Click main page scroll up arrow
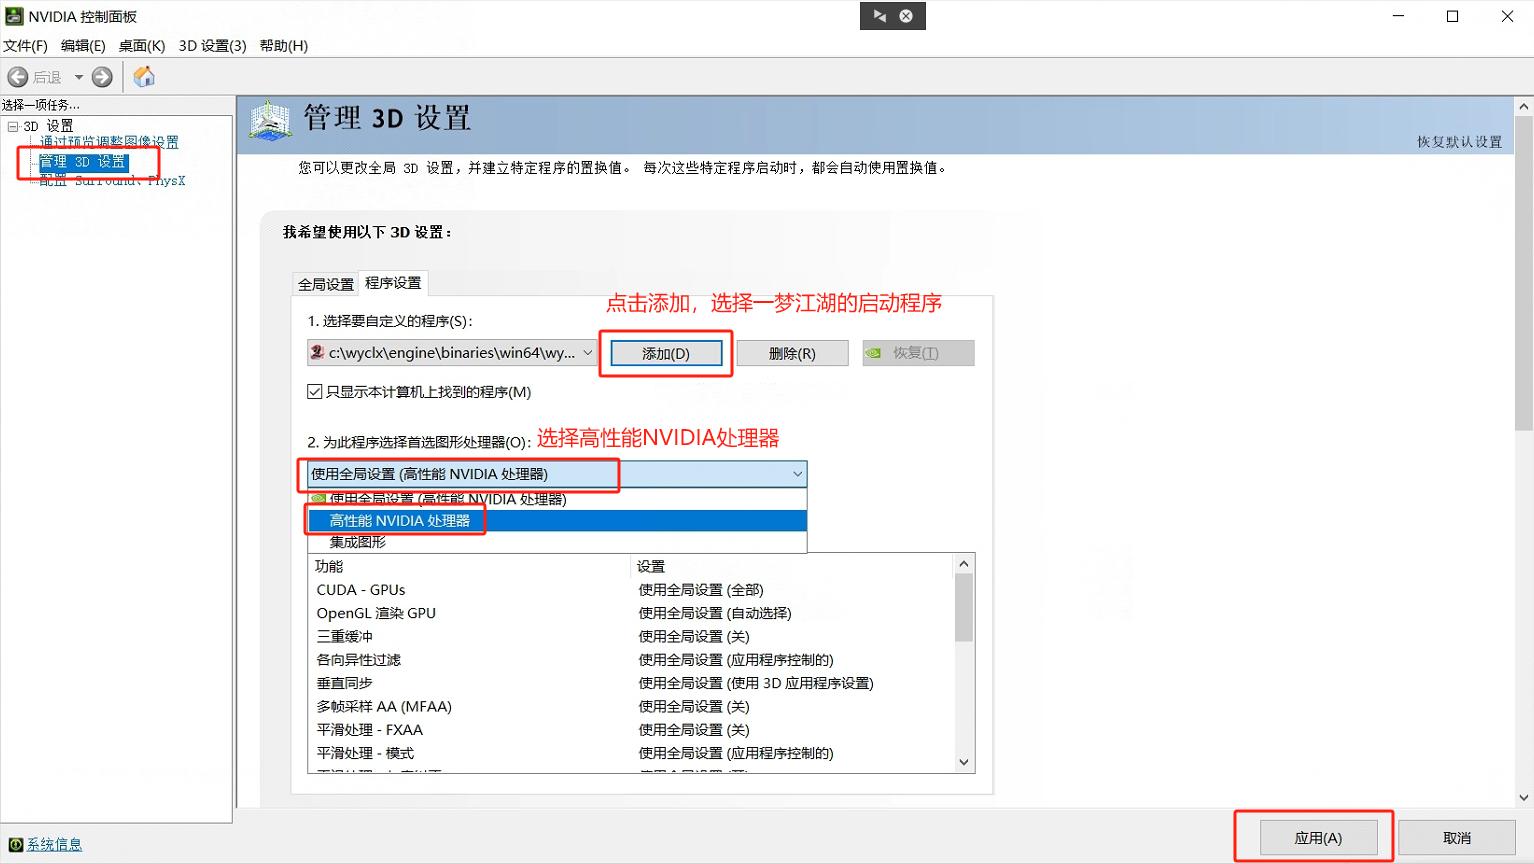Viewport: 1534px width, 864px height. point(1524,106)
